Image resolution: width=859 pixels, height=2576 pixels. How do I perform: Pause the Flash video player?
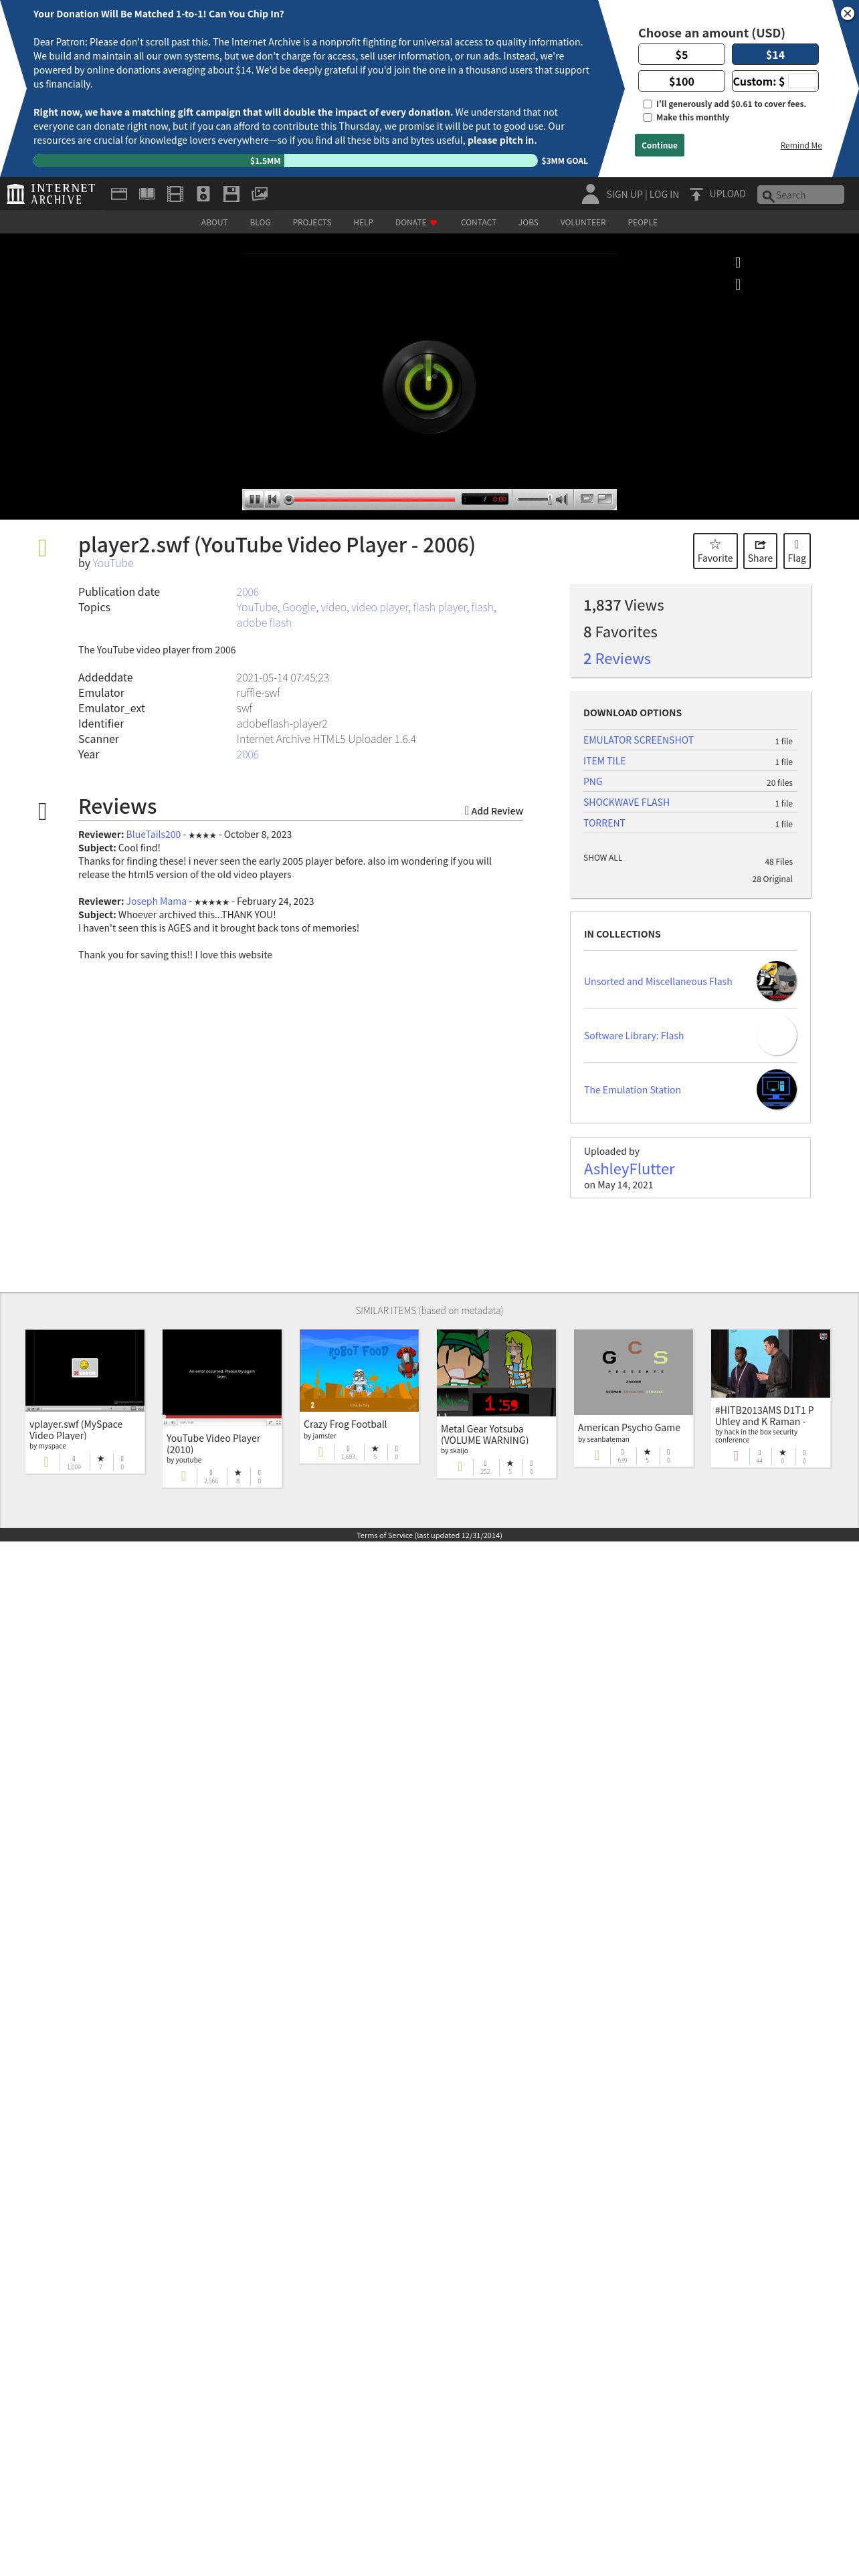(254, 499)
